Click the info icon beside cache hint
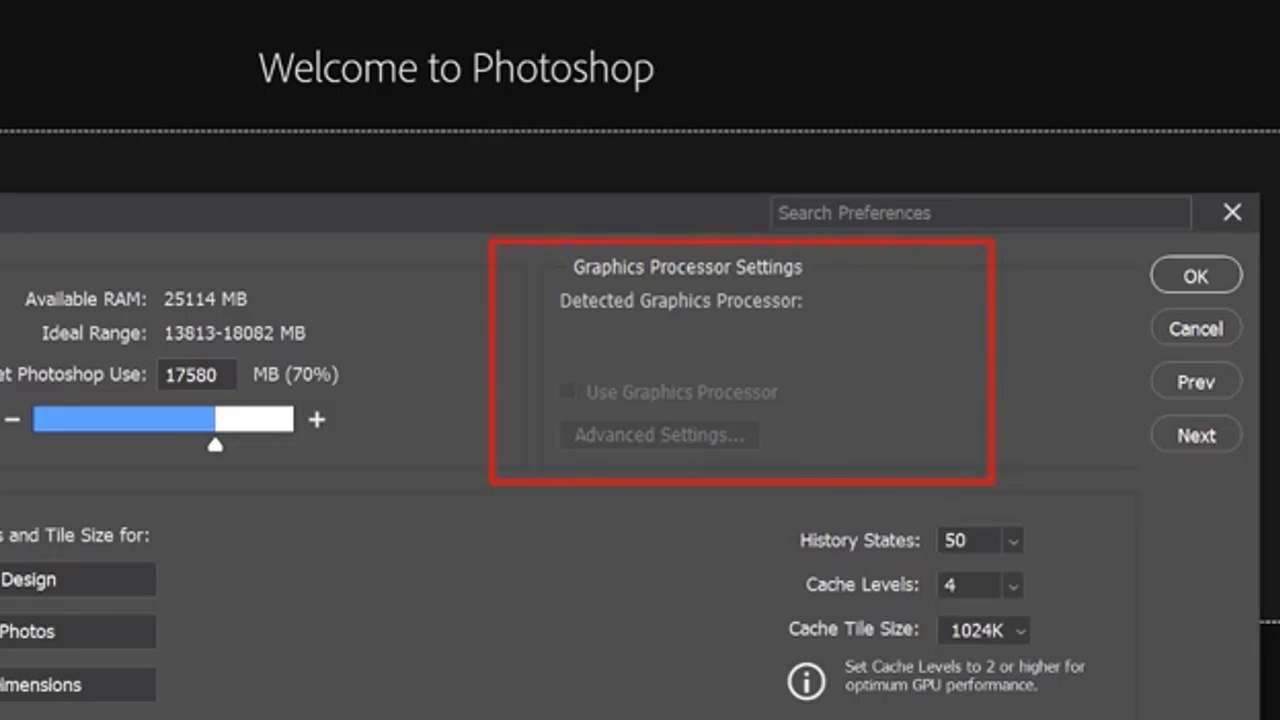Screen dimensions: 1280x720 [806, 682]
